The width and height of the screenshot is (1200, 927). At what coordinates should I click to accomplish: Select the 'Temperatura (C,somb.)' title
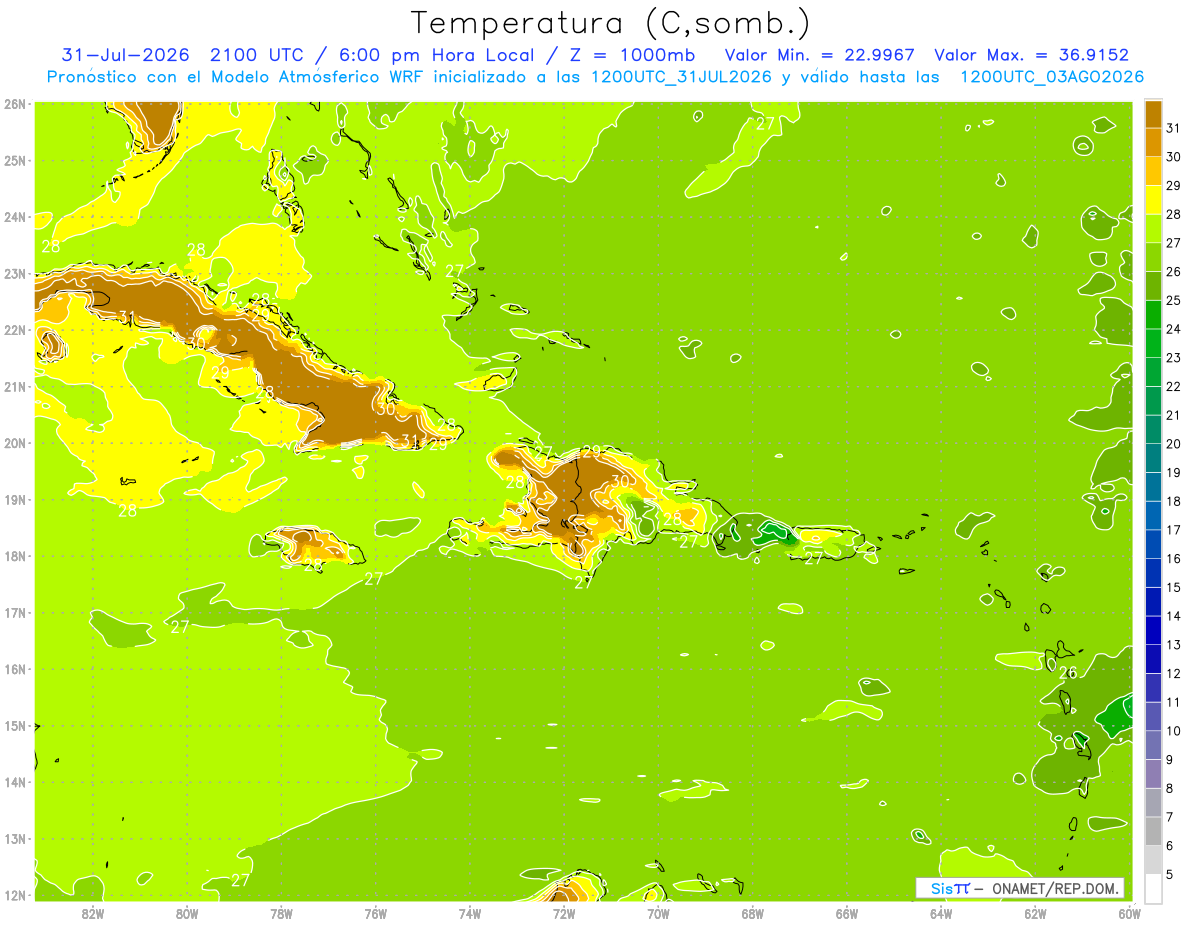[610, 23]
